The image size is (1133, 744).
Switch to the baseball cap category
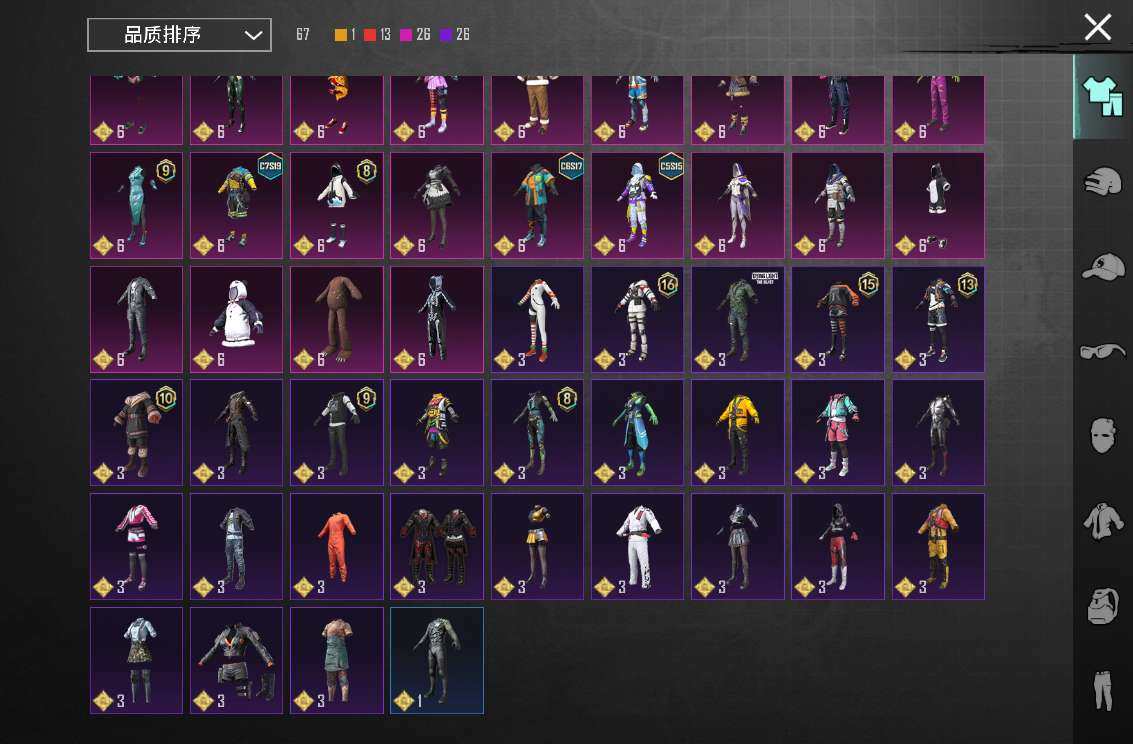click(1103, 267)
